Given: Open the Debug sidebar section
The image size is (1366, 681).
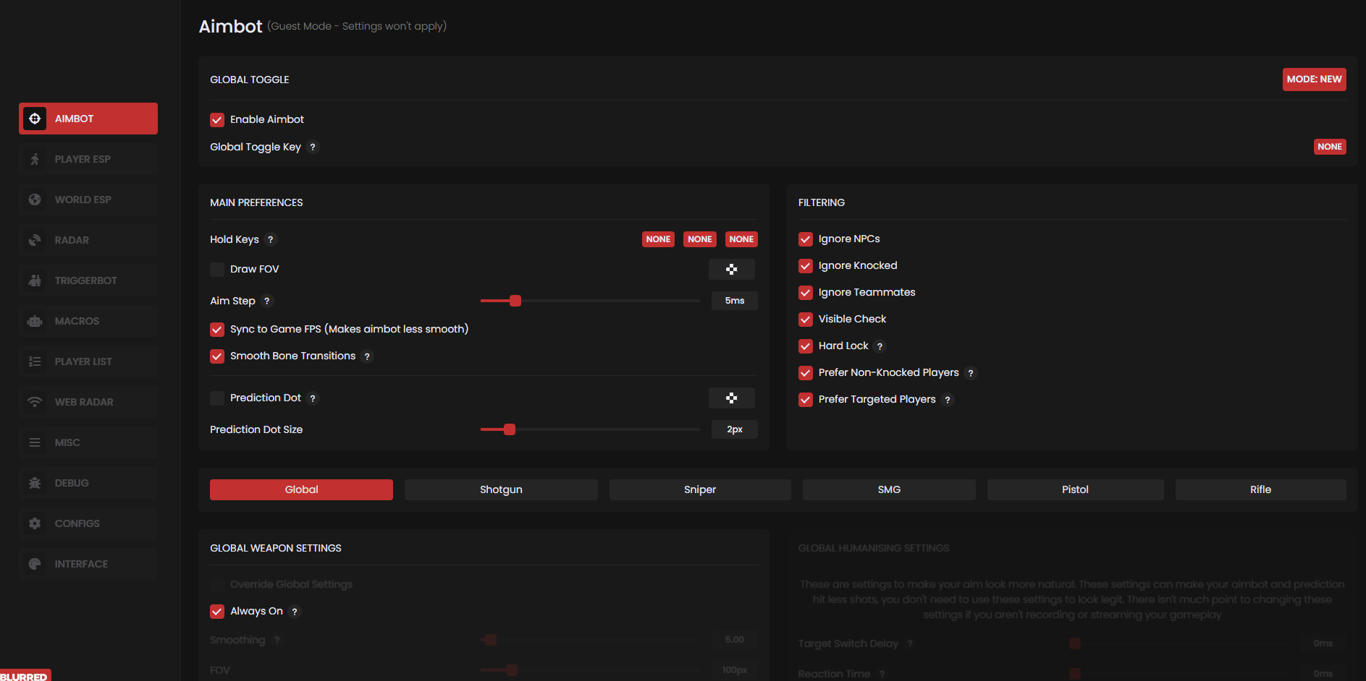Looking at the screenshot, I should 88,483.
